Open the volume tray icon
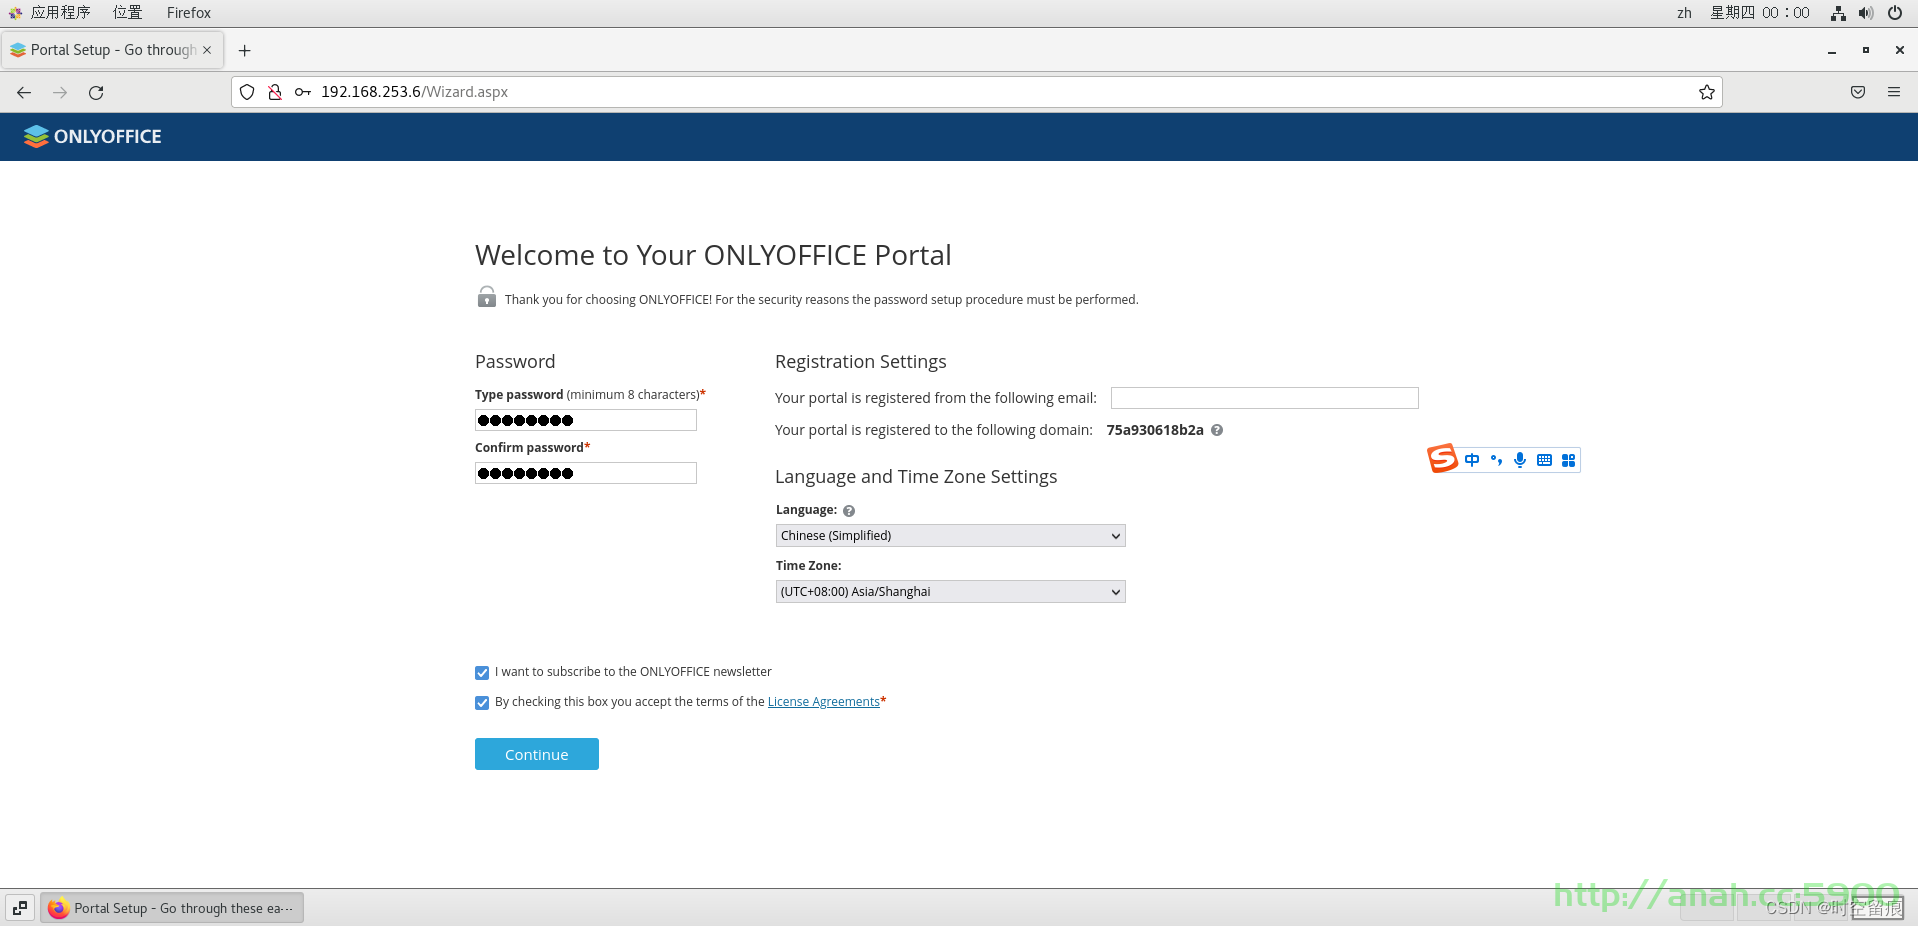1918x926 pixels. 1866,13
